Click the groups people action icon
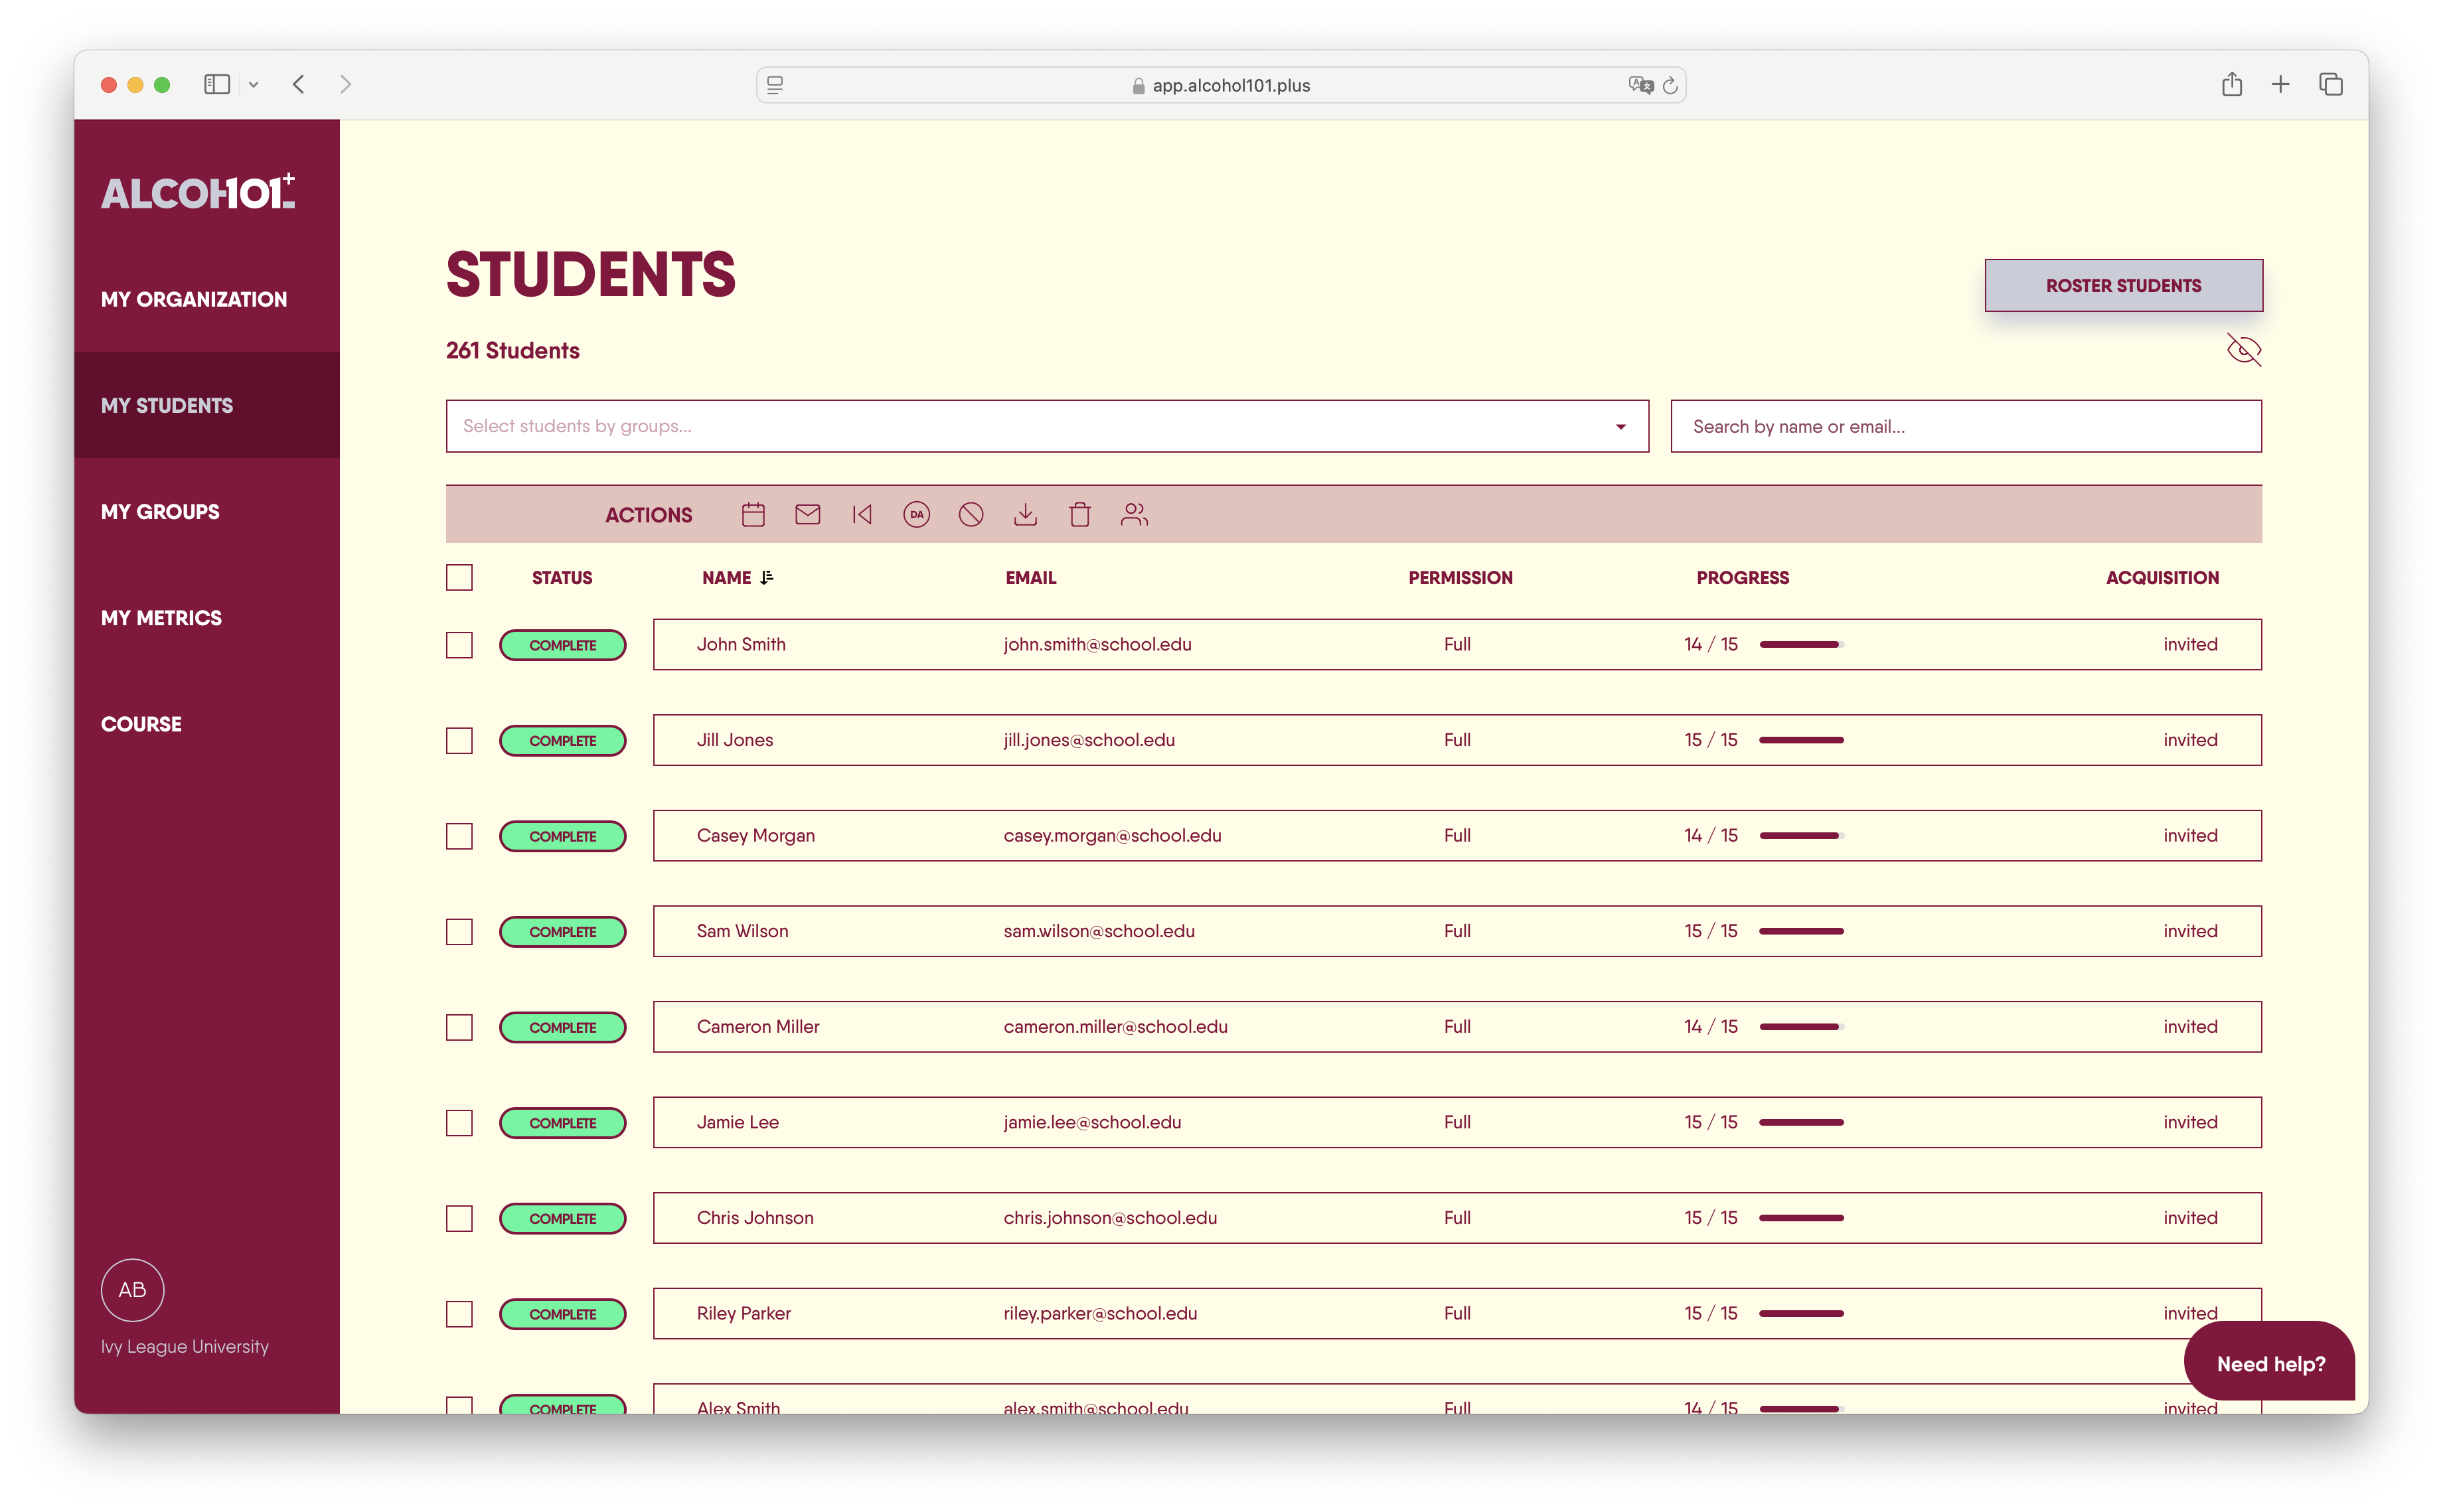Screen dimensions: 2443x1512 pos(1134,514)
